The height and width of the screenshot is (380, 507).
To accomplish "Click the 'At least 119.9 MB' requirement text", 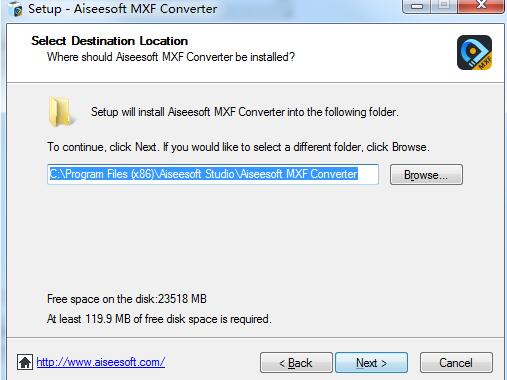I will pyautogui.click(x=159, y=319).
